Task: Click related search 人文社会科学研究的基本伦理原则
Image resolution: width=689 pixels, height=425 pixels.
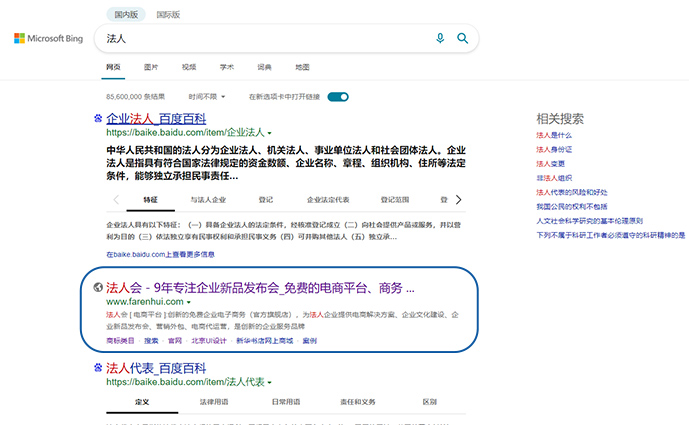Action: click(x=590, y=221)
